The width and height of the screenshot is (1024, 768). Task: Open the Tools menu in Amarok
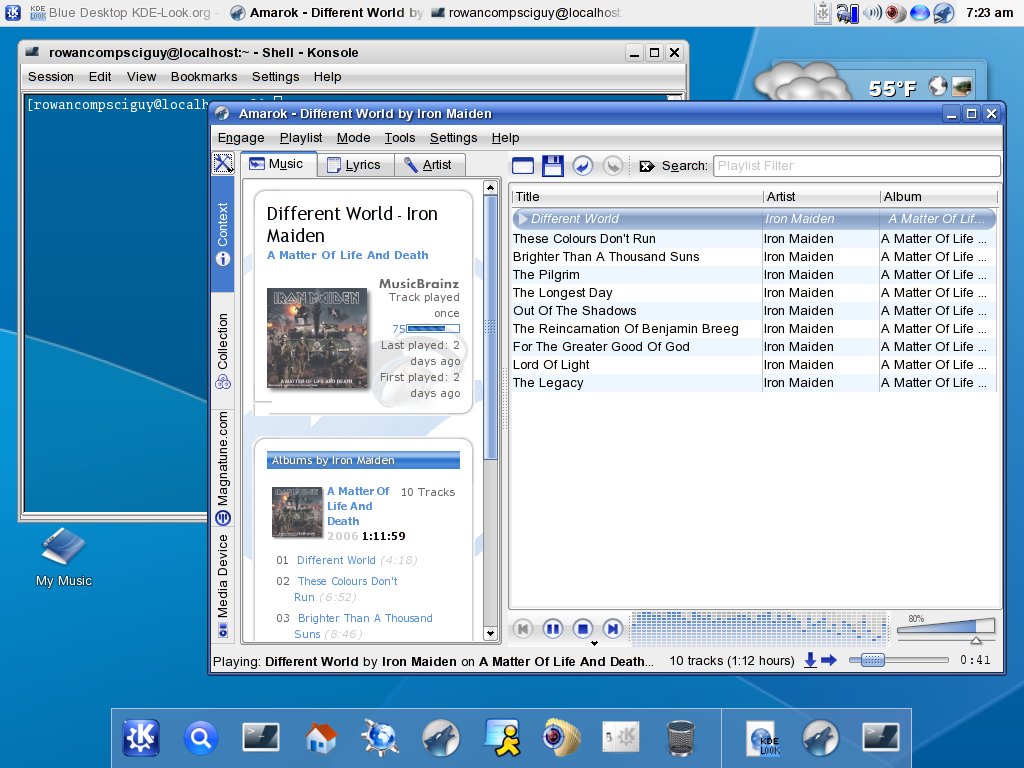[400, 138]
